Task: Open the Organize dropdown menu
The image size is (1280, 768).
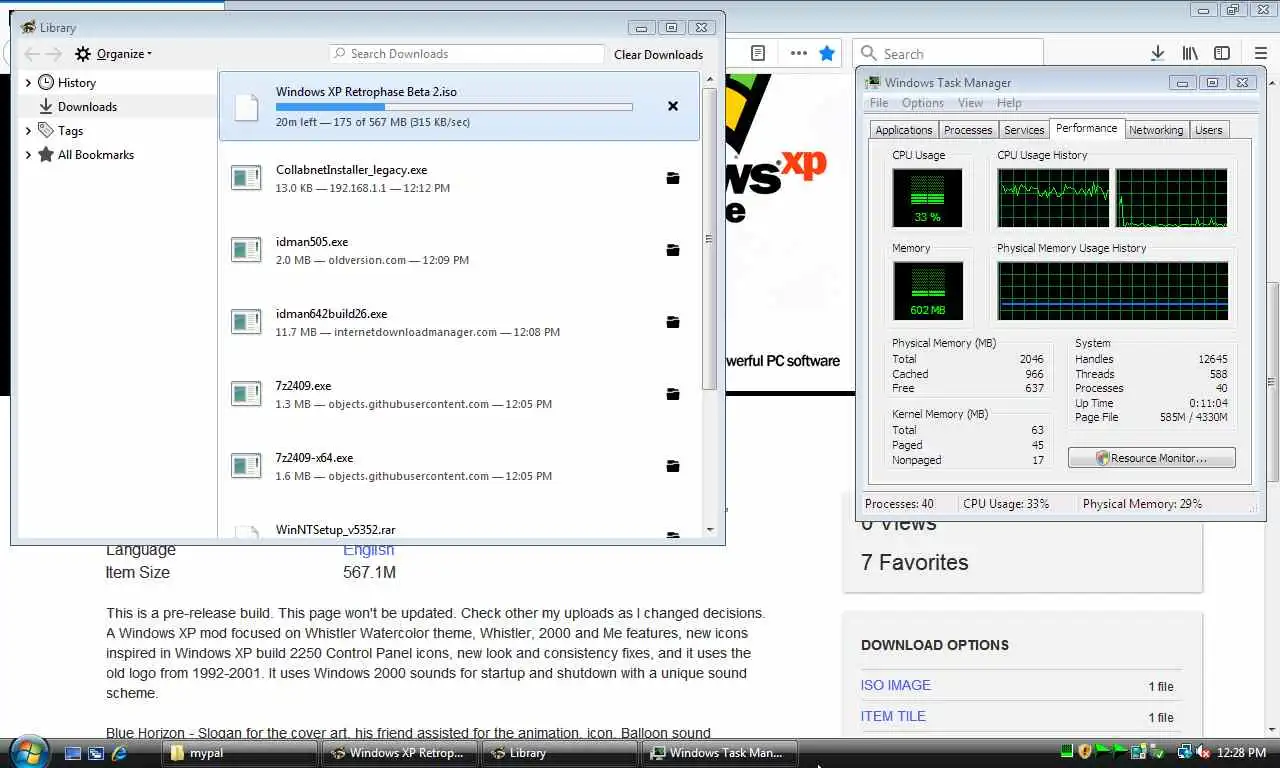Action: [x=113, y=54]
